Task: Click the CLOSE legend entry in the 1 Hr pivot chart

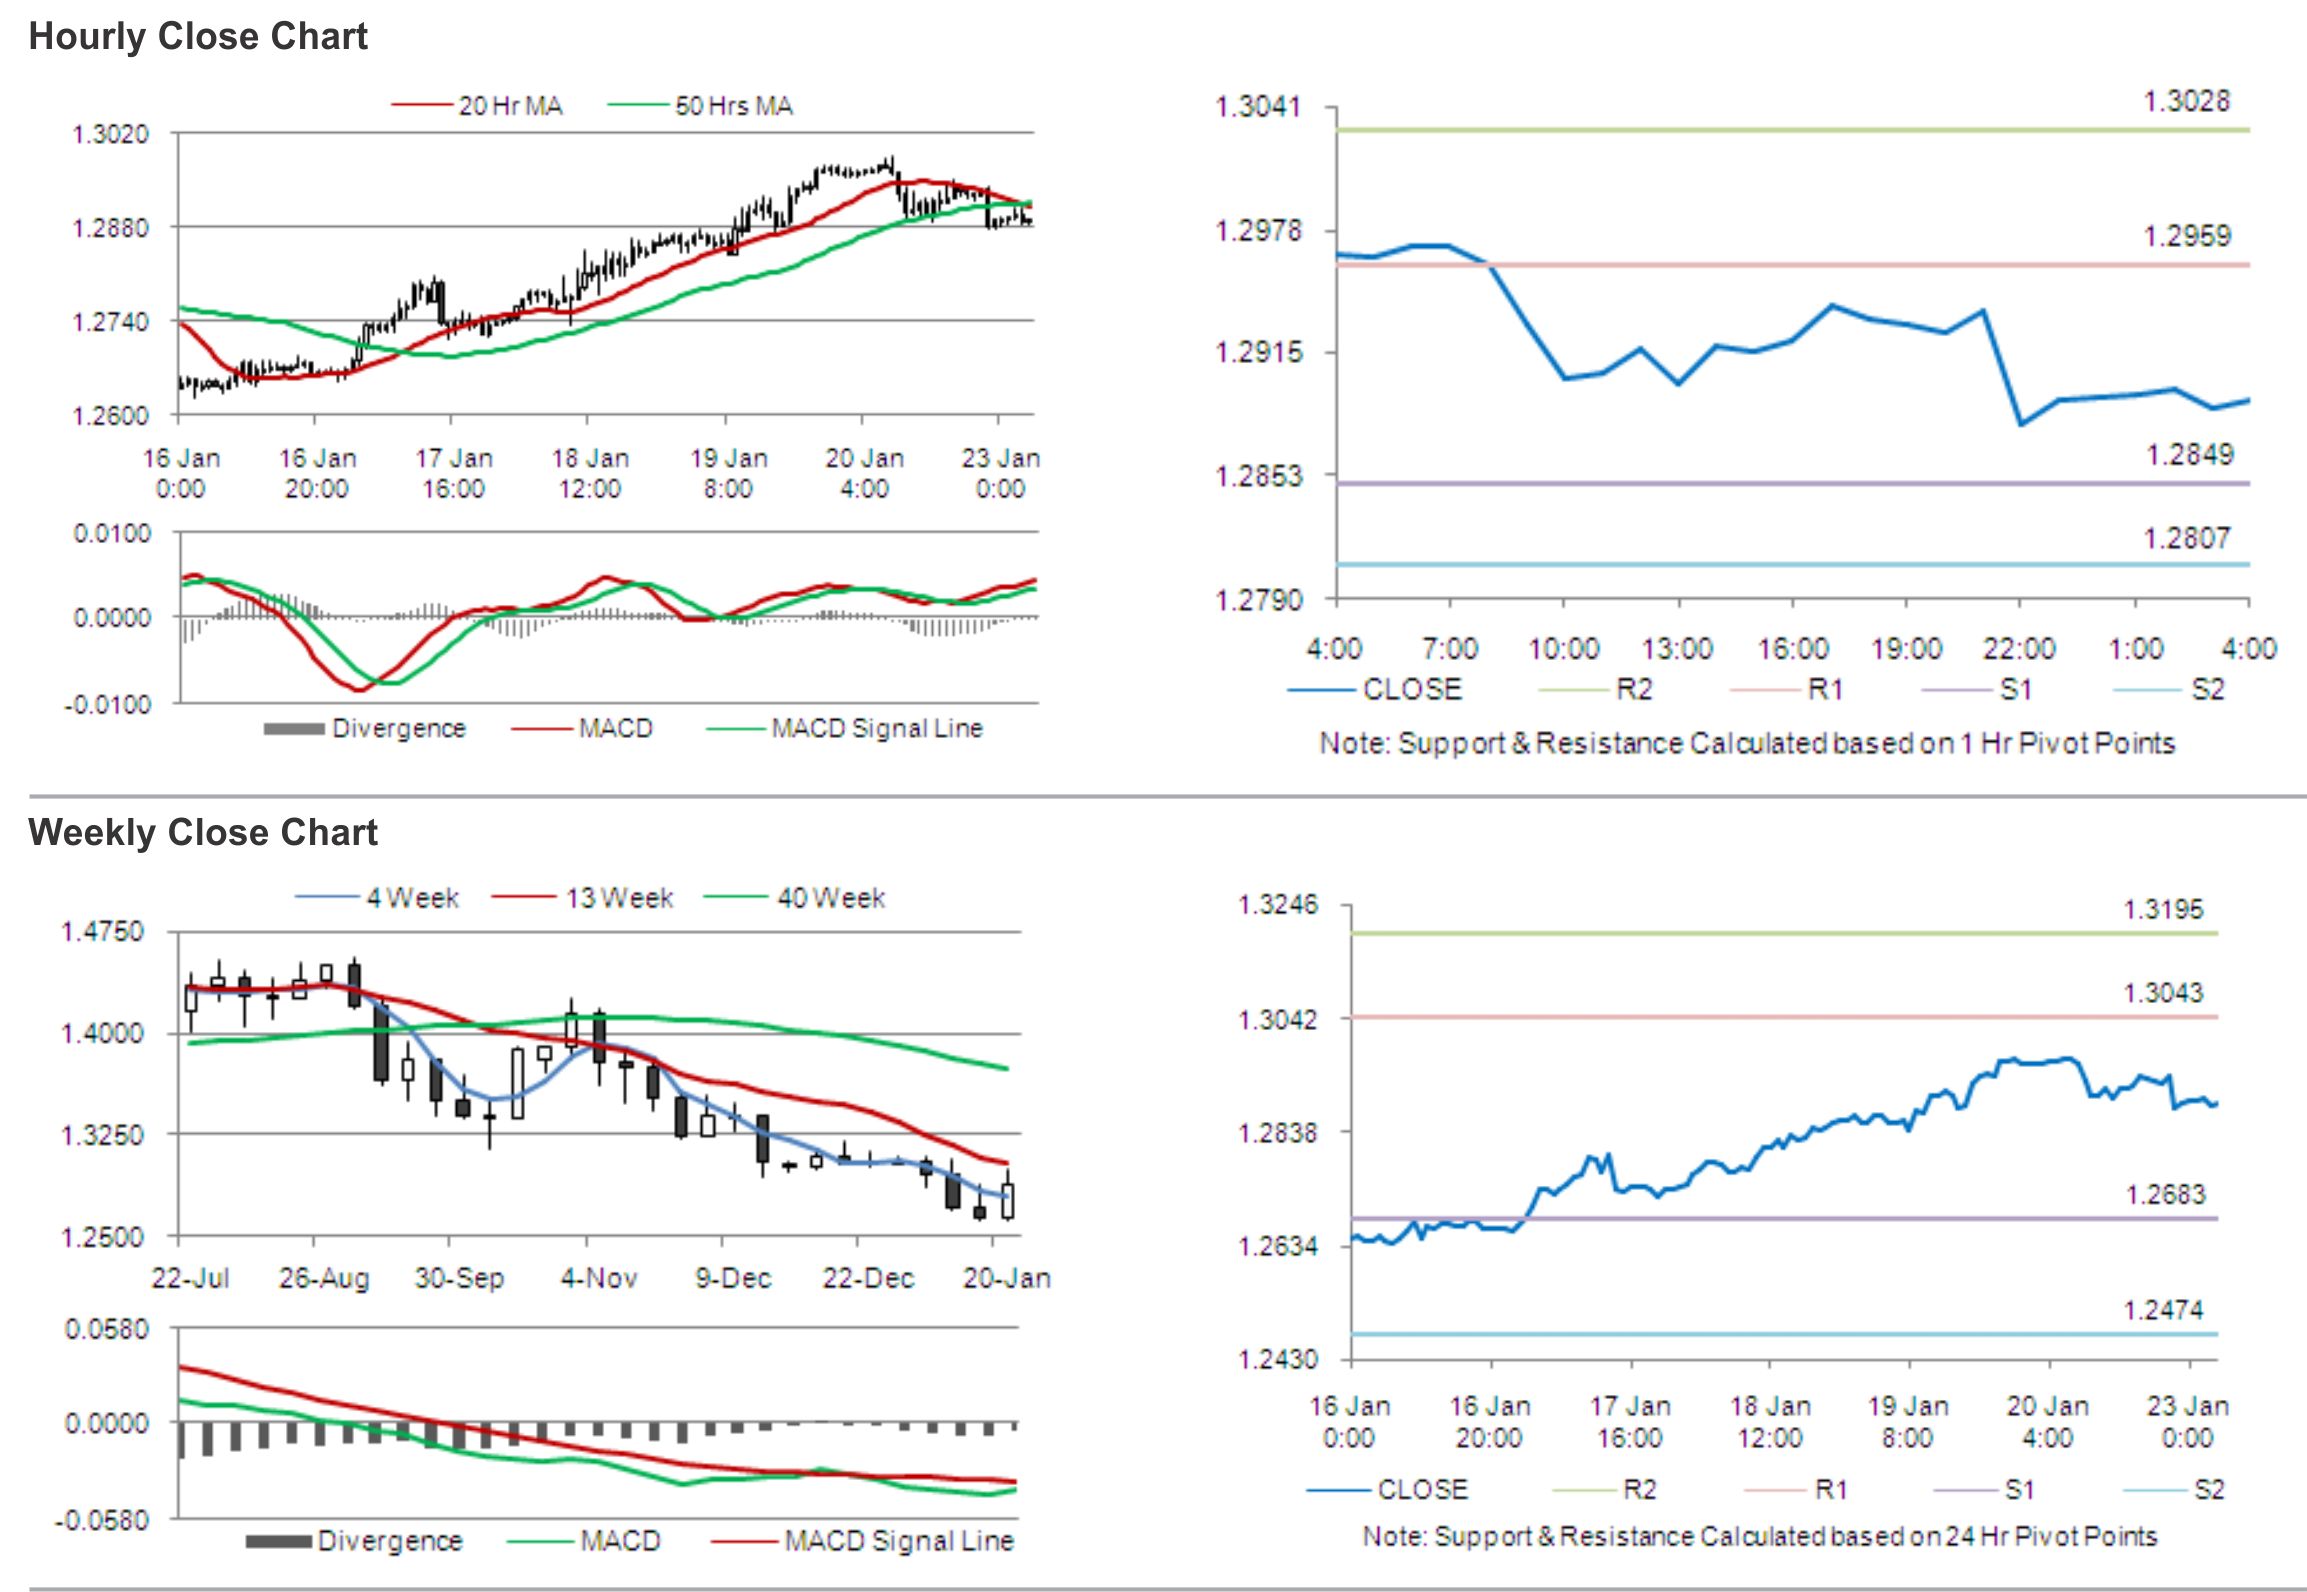Action: coord(1375,689)
